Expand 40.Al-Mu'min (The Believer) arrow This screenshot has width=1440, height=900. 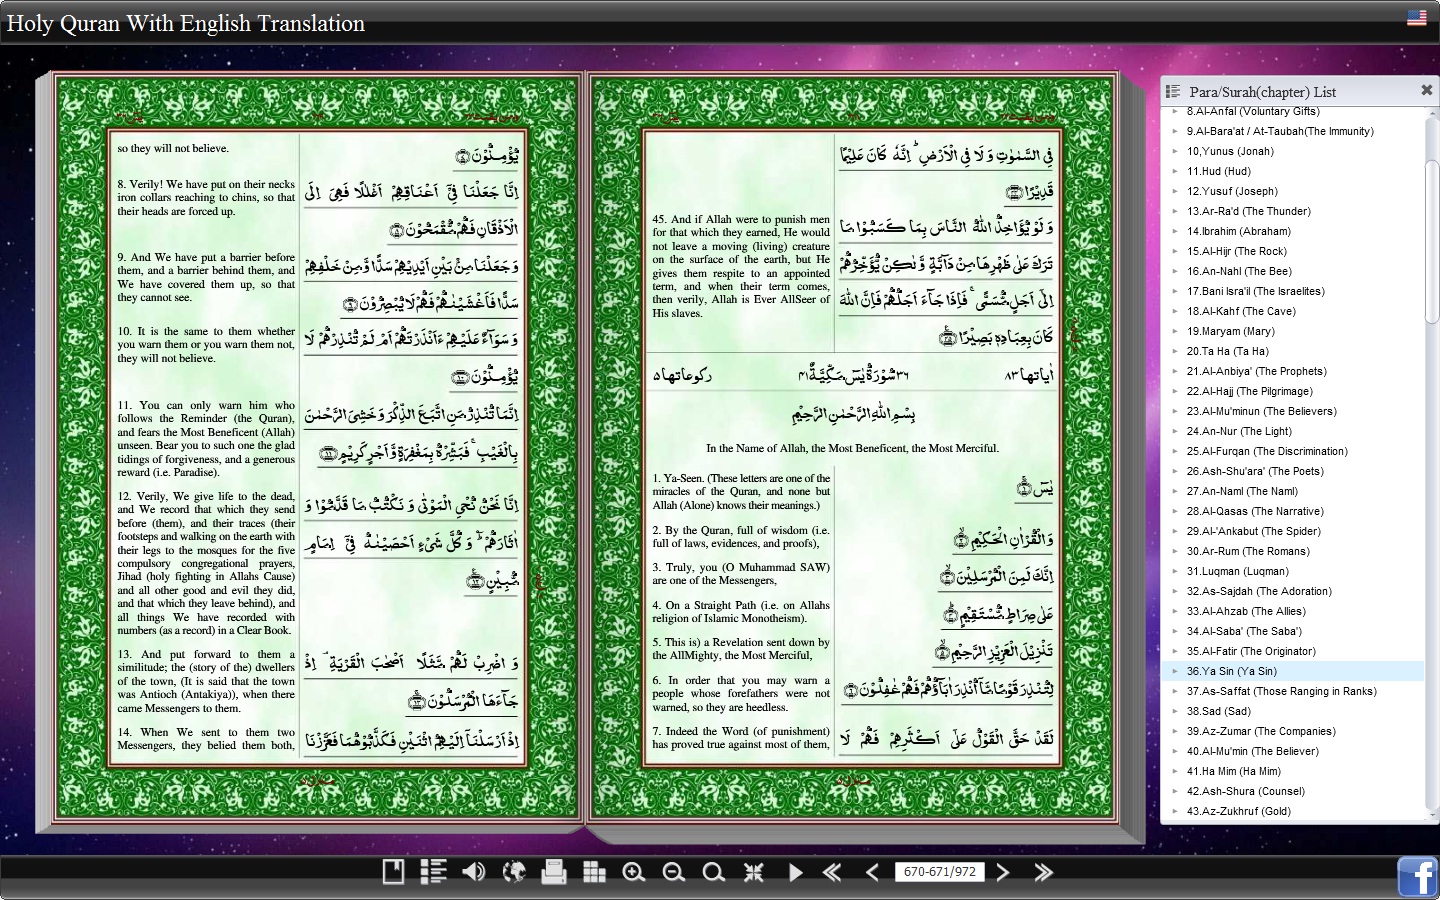[x=1175, y=751]
